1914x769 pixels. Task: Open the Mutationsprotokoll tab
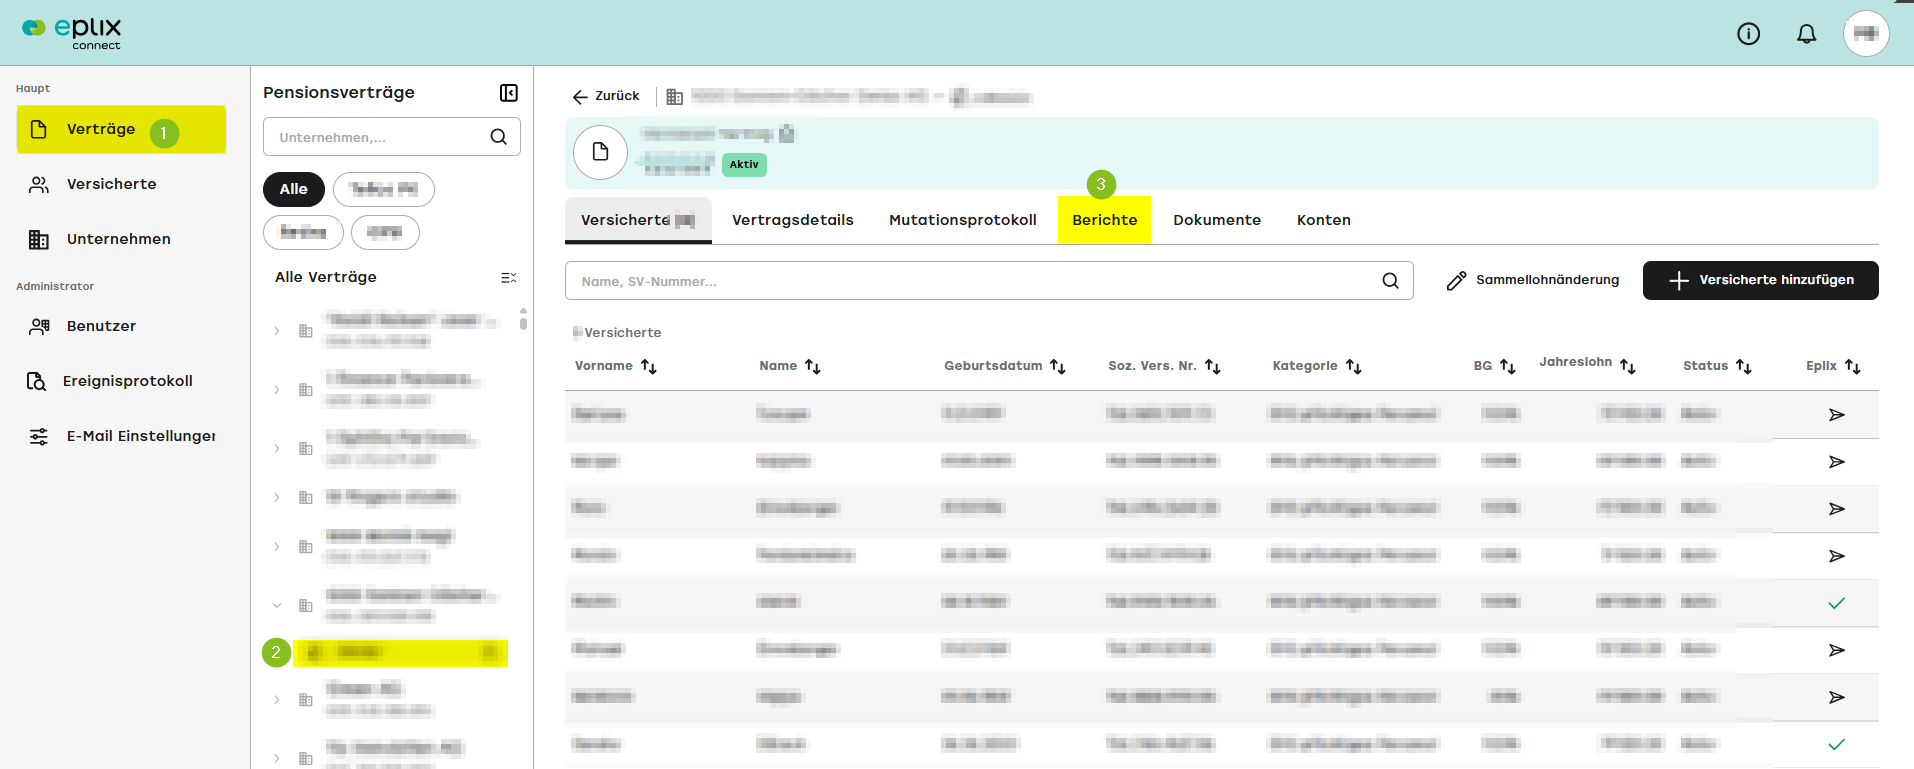tap(963, 220)
